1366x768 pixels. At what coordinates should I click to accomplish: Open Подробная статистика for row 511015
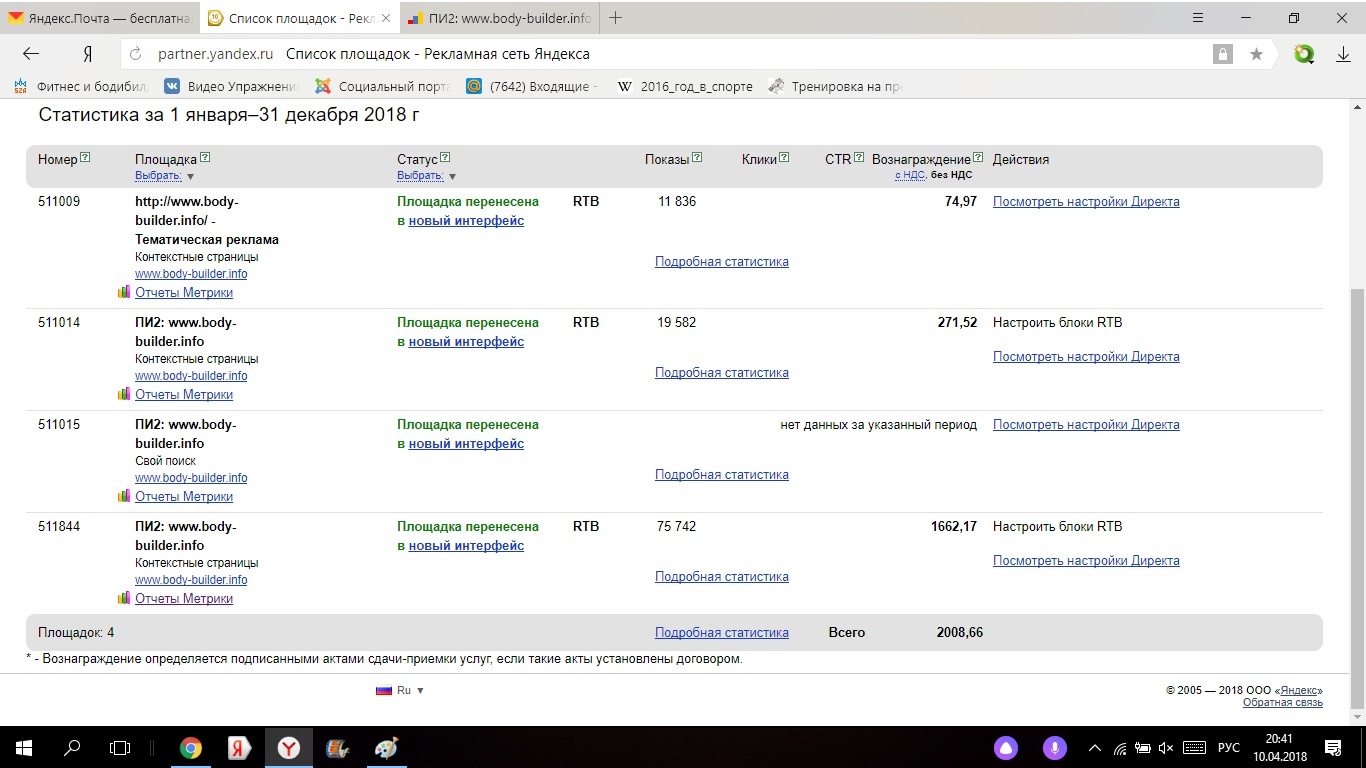[722, 474]
